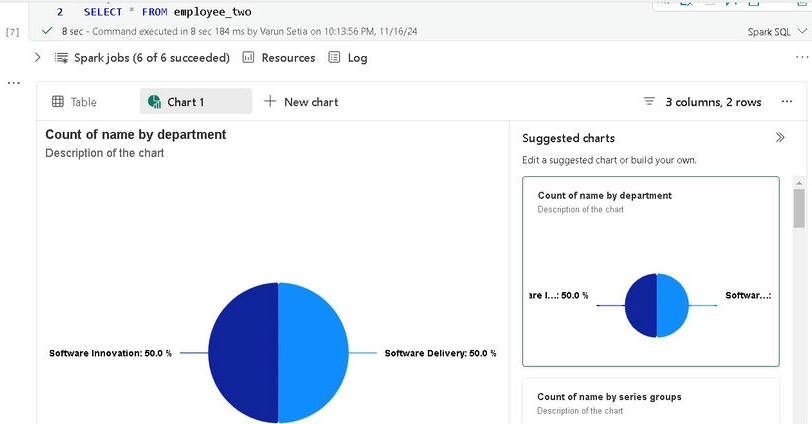Click the filter lines icon
The image size is (812, 424).
click(649, 101)
